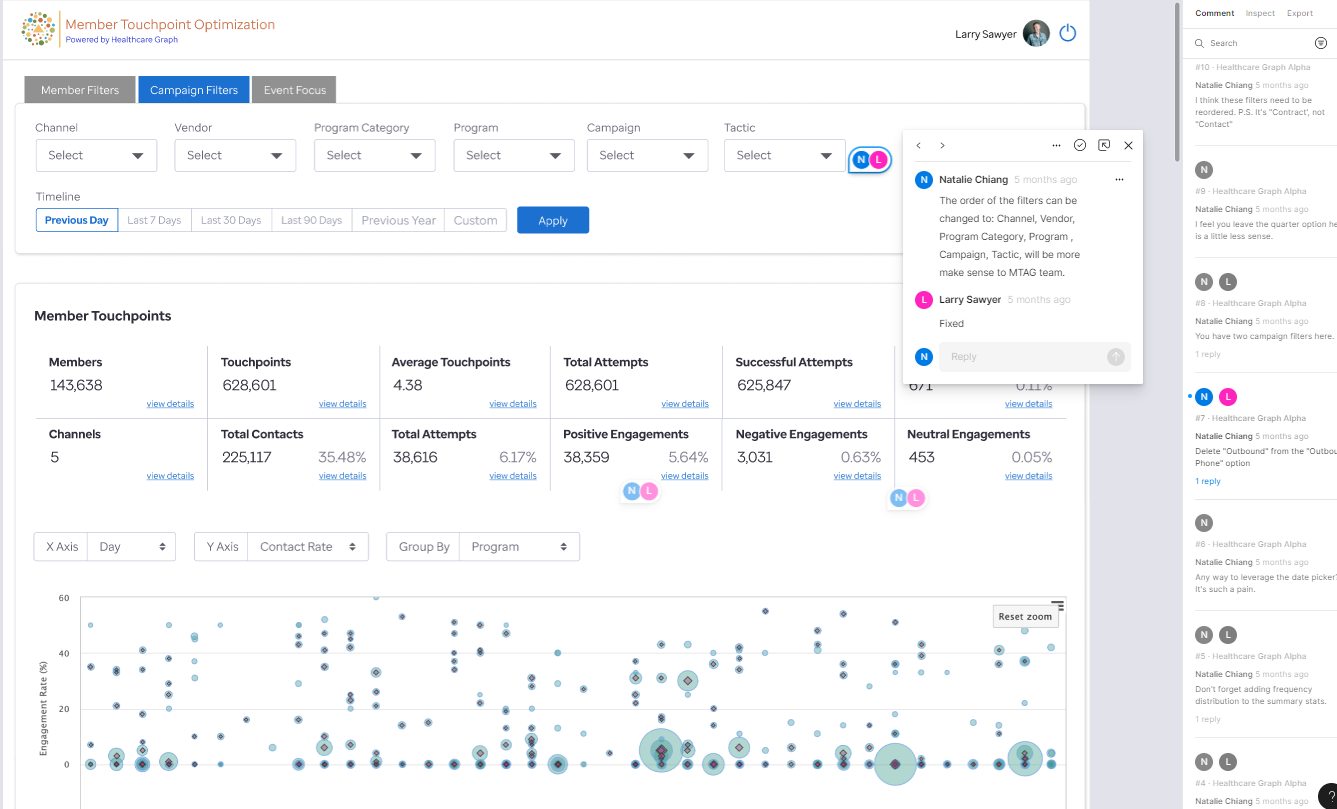The width and height of the screenshot is (1337, 809).
Task: Switch to Member Filters tab
Action: point(80,90)
